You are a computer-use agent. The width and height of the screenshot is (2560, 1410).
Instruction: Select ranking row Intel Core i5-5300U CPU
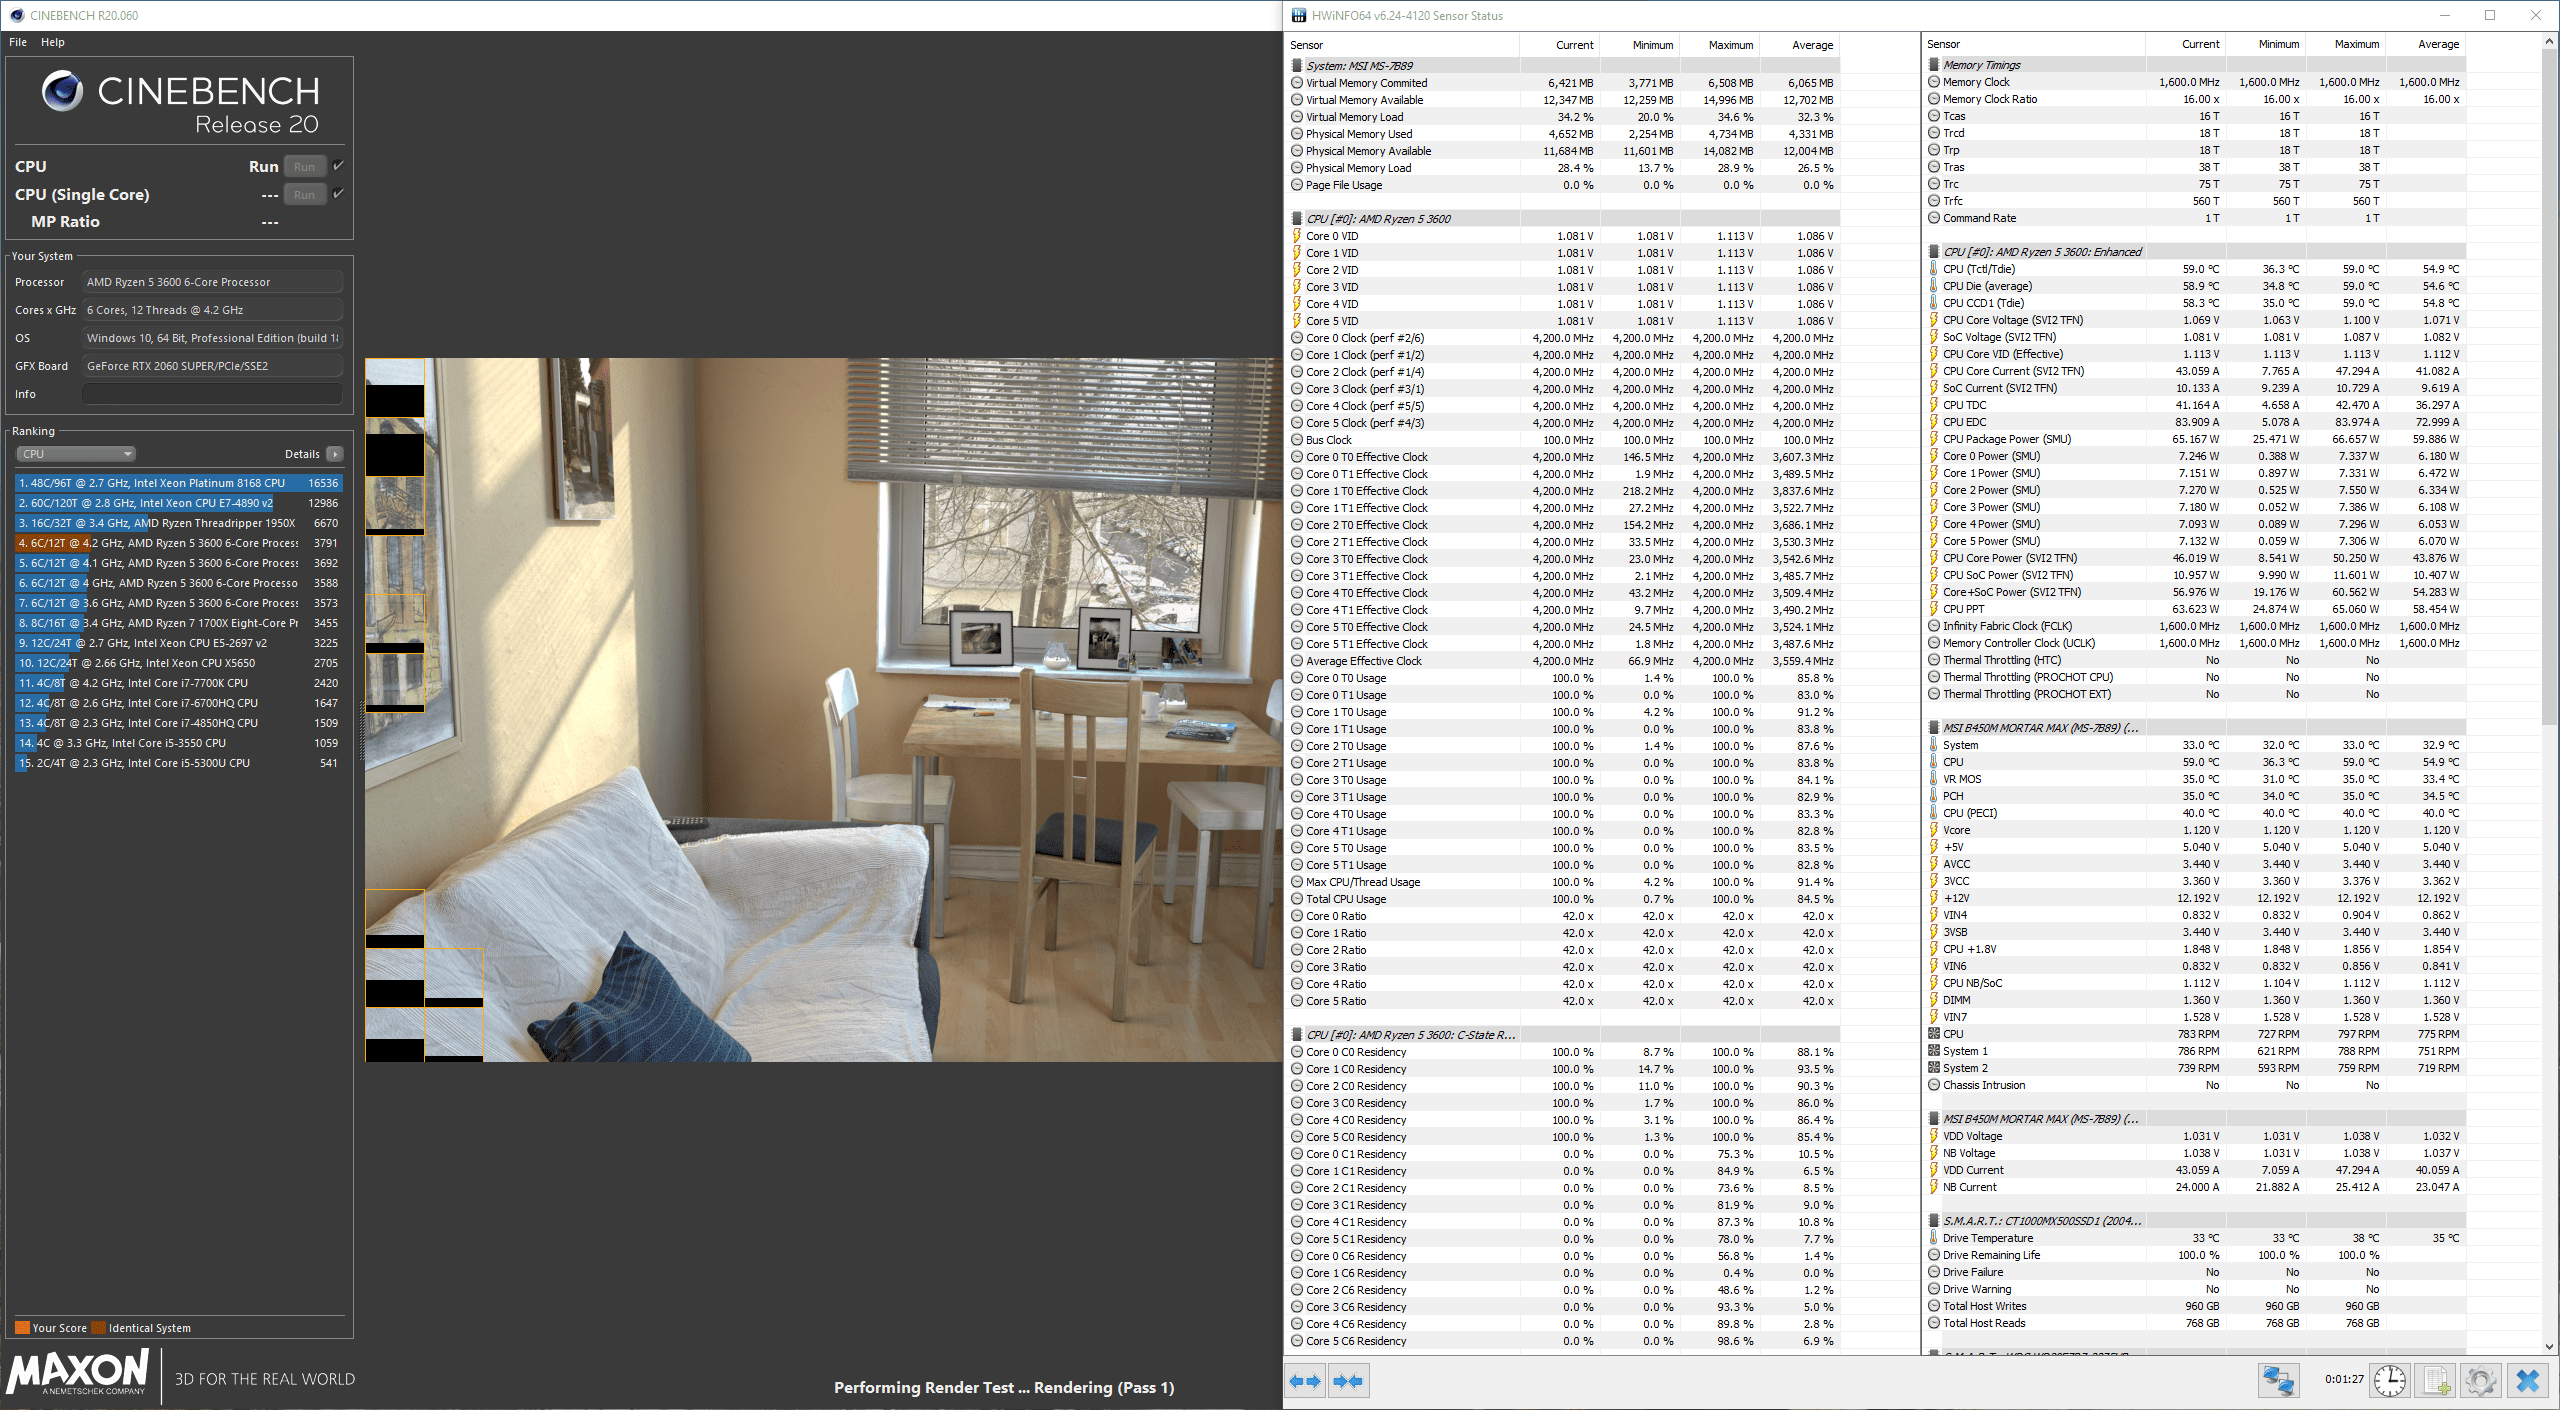tap(179, 763)
